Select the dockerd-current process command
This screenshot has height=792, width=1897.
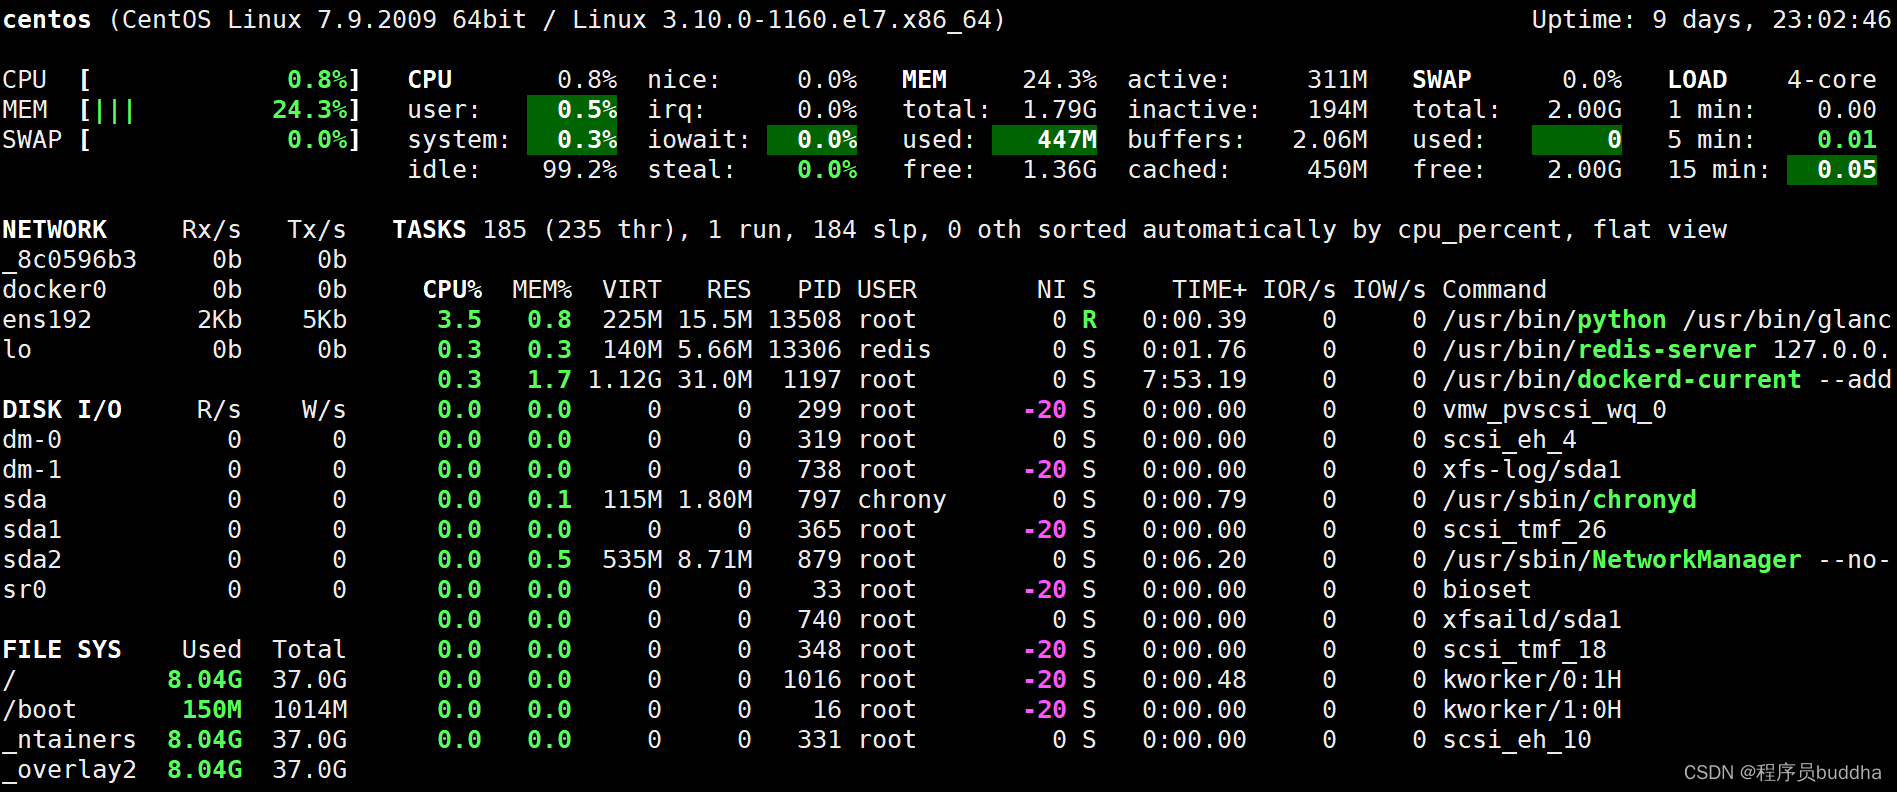[1666, 380]
